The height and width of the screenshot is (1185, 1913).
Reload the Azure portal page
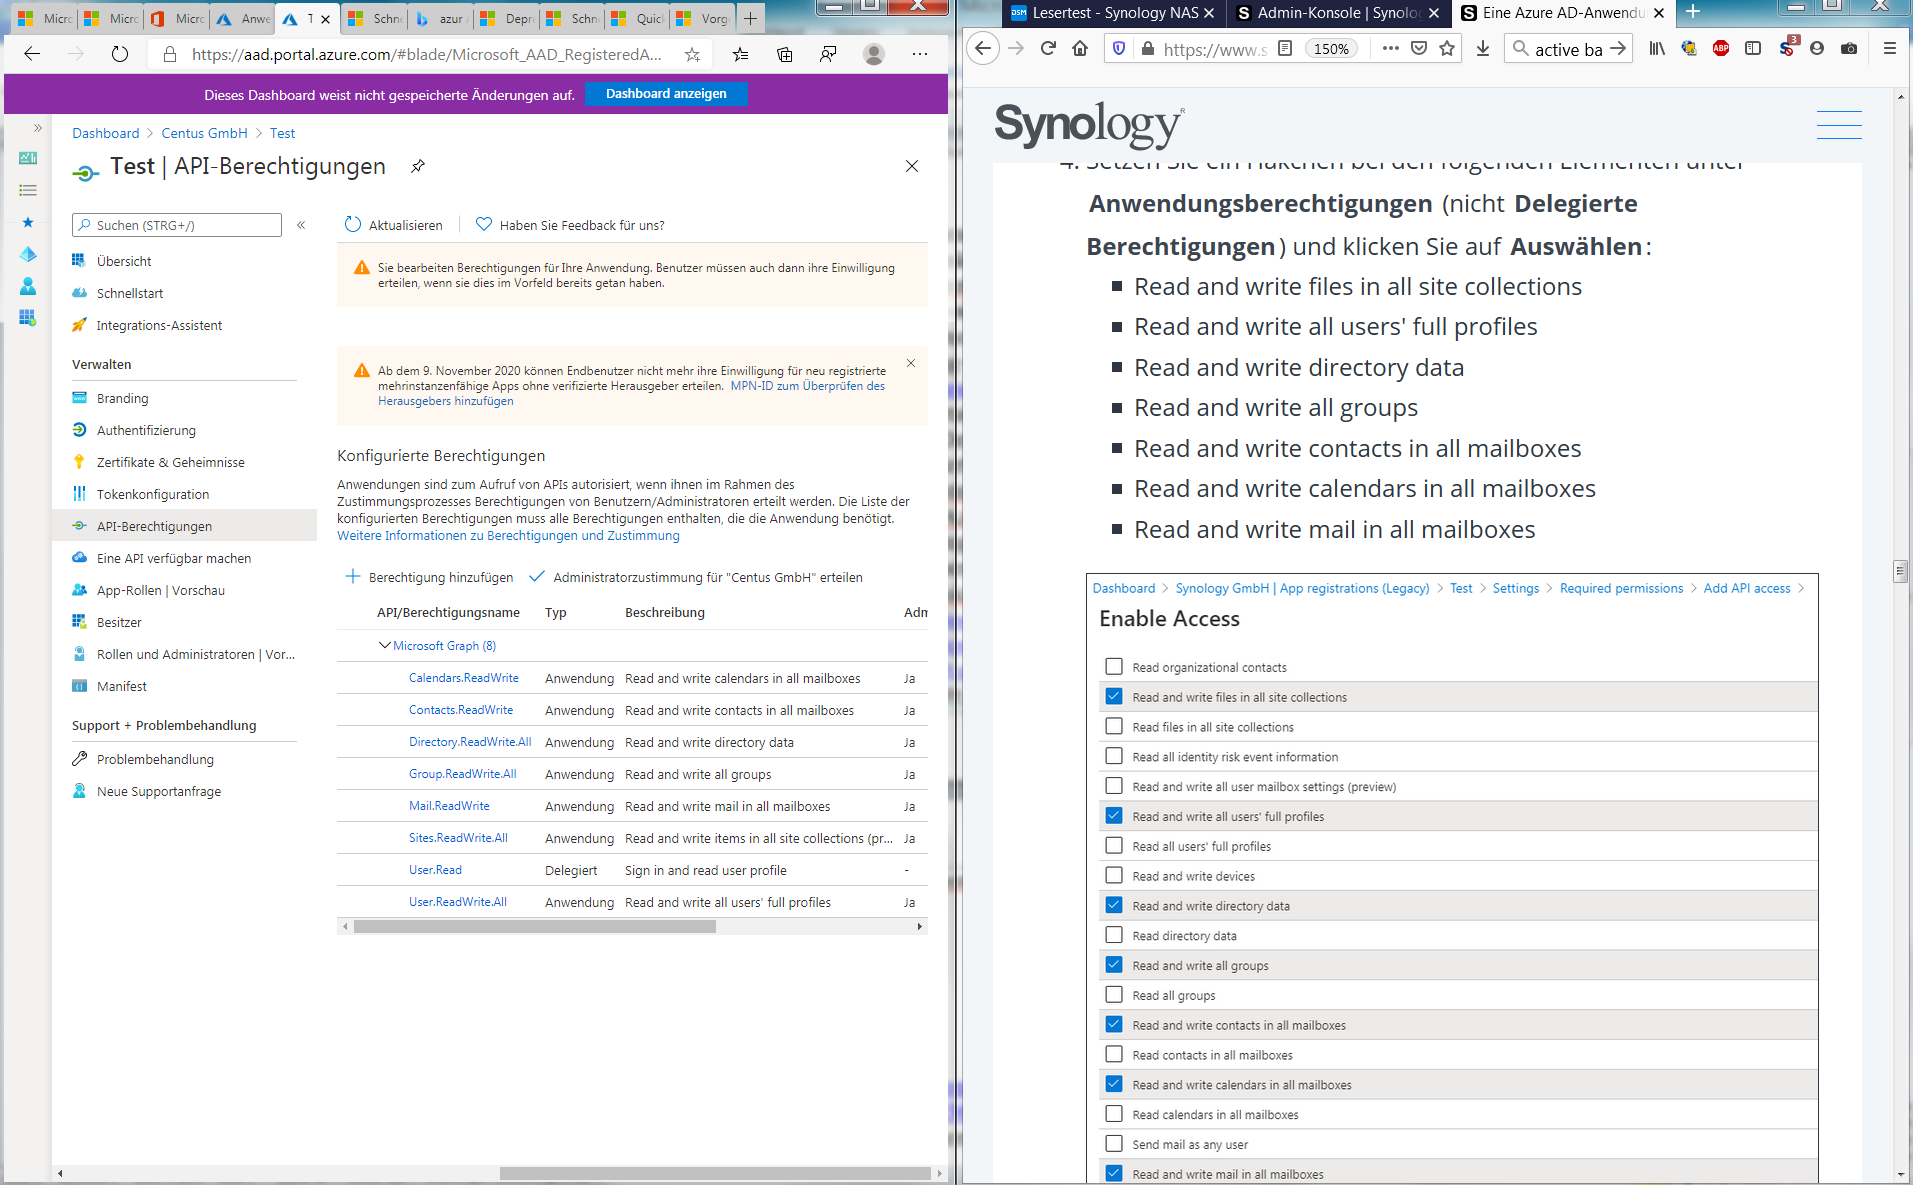(120, 54)
